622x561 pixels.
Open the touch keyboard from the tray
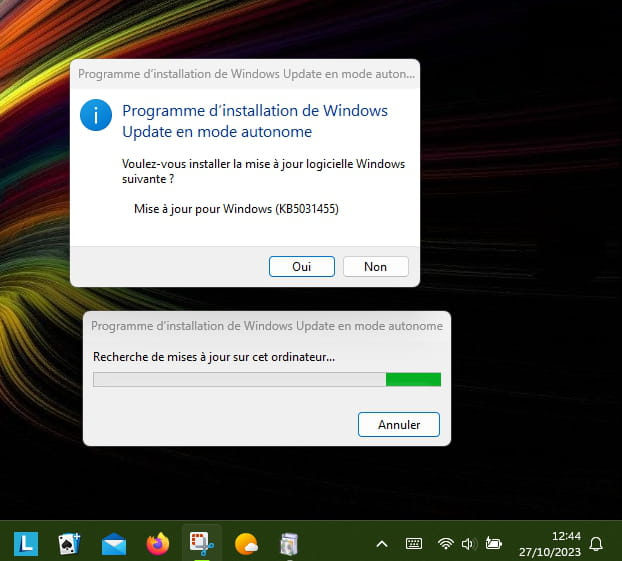click(x=414, y=544)
